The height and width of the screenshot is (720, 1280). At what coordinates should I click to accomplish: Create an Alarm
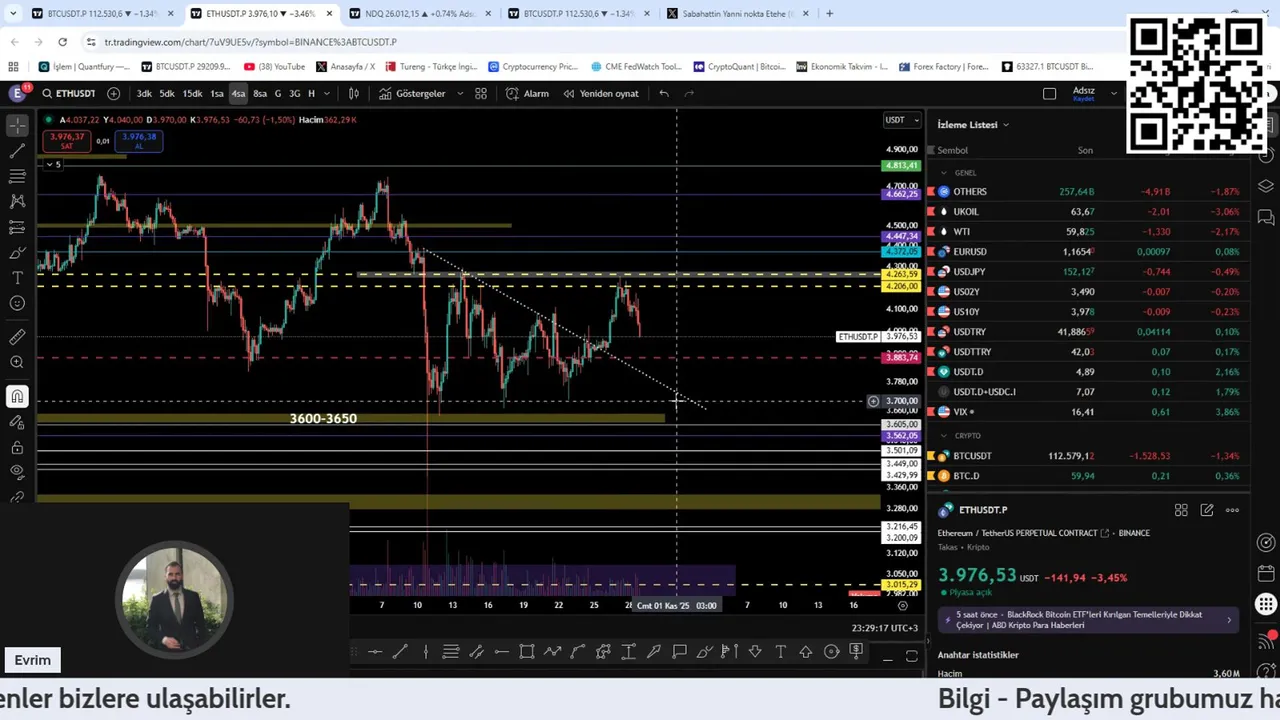[527, 93]
